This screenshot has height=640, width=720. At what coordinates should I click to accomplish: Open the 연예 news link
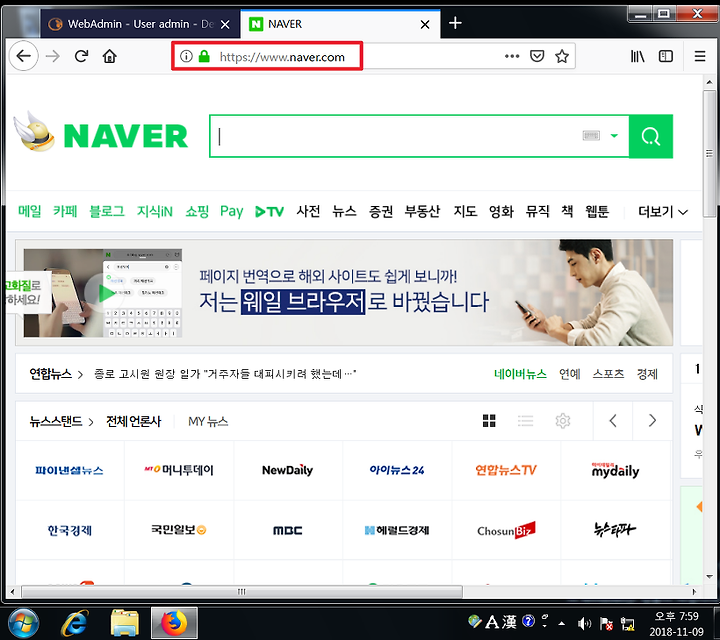click(x=569, y=374)
